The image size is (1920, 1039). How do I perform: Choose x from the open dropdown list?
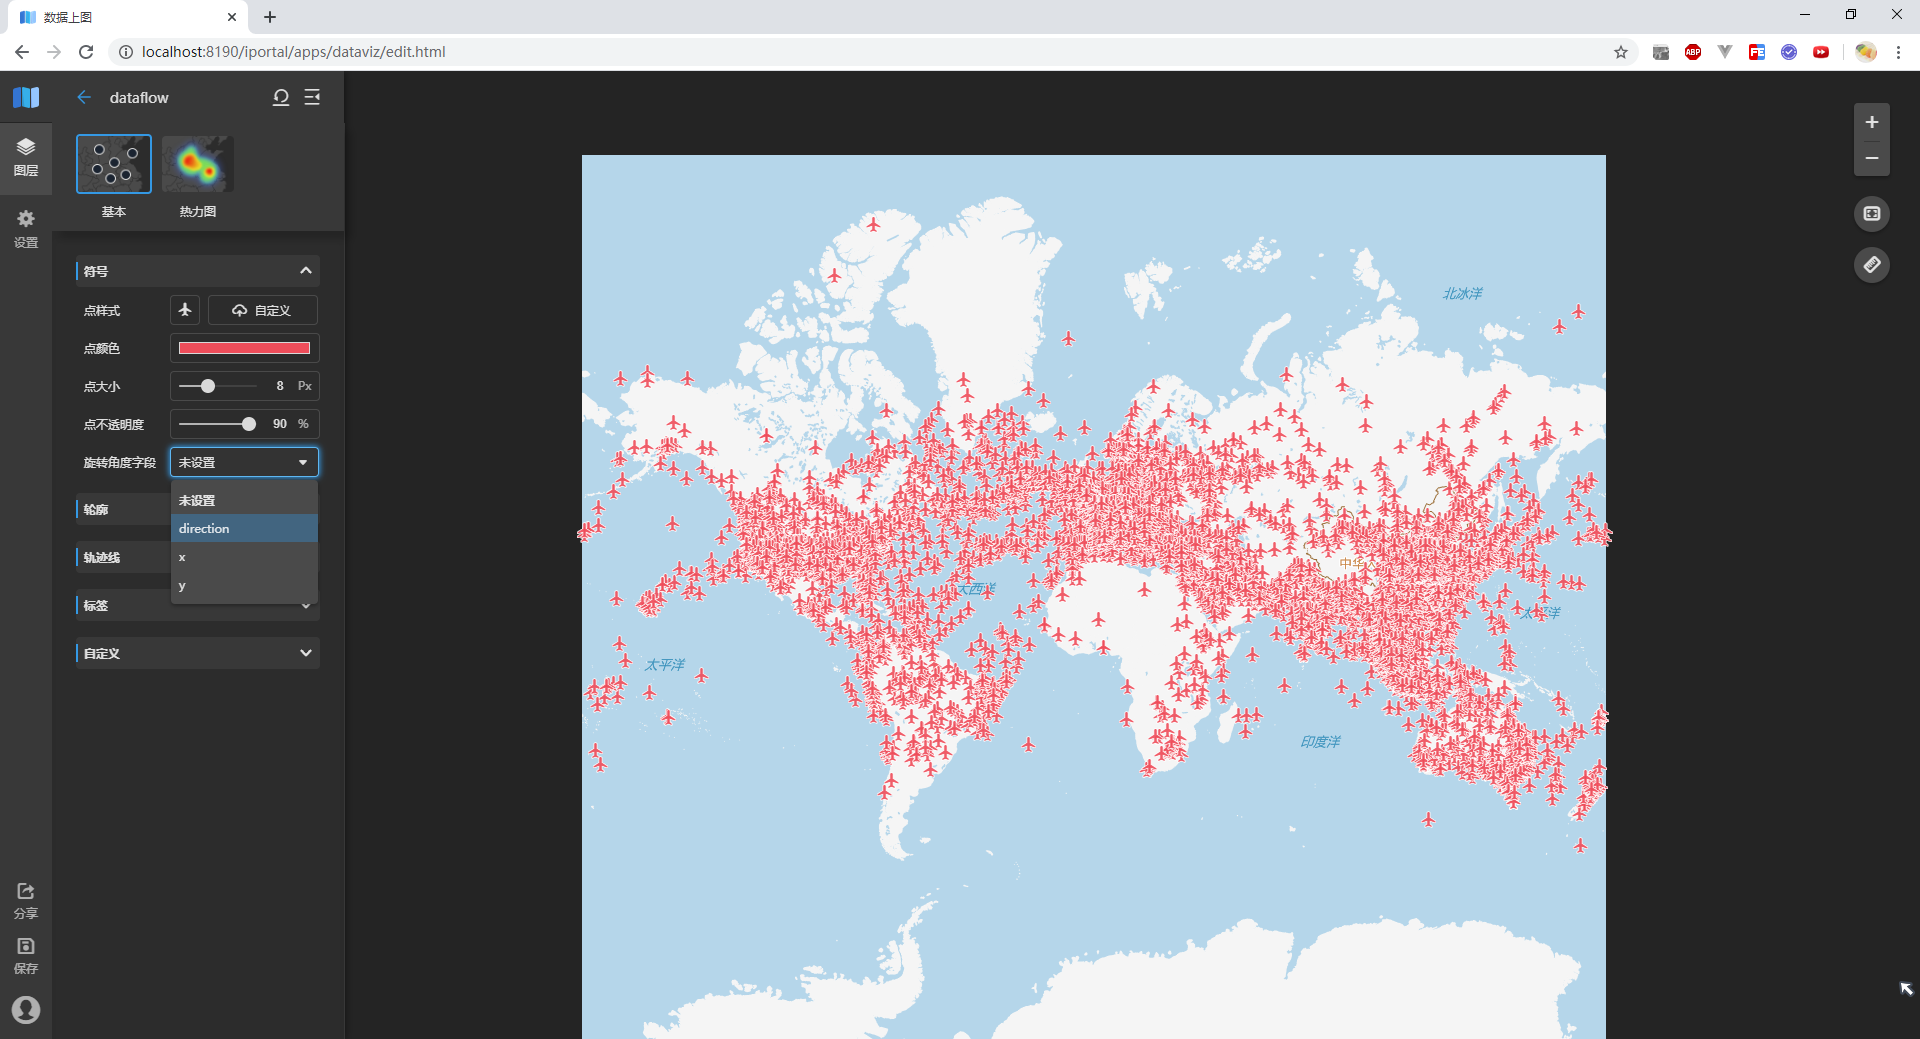click(x=243, y=557)
